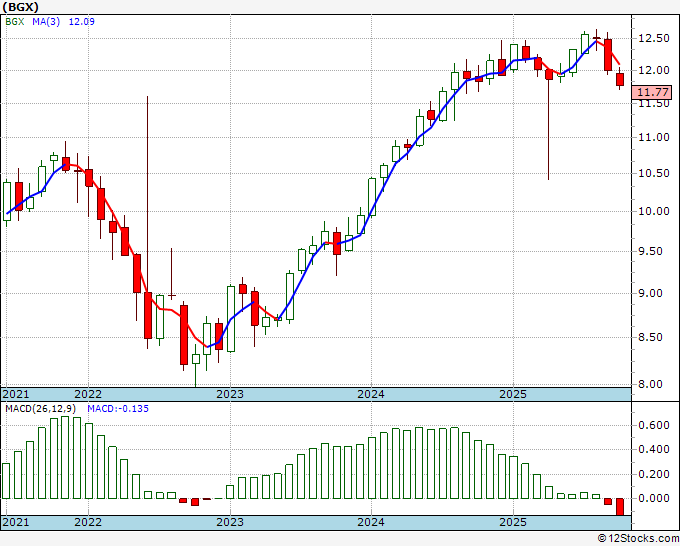The width and height of the screenshot is (680, 546).
Task: Select 2023 on the price chart time axis
Action: (x=230, y=394)
